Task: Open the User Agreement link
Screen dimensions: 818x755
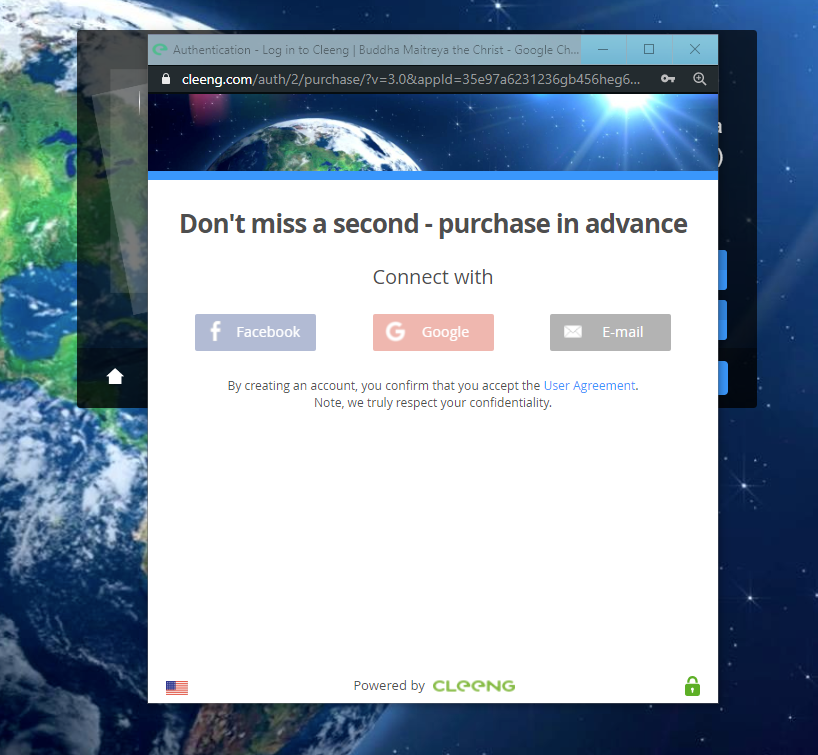Action: pos(590,386)
